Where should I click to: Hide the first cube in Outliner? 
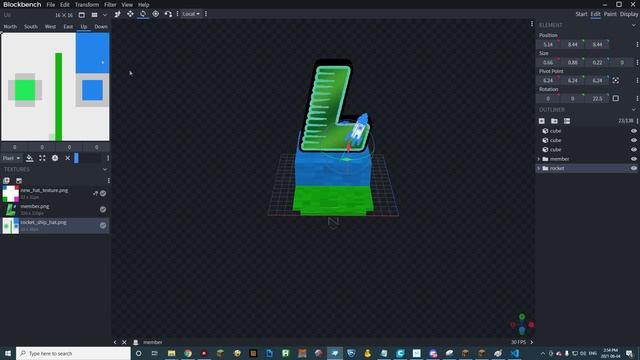coord(633,131)
